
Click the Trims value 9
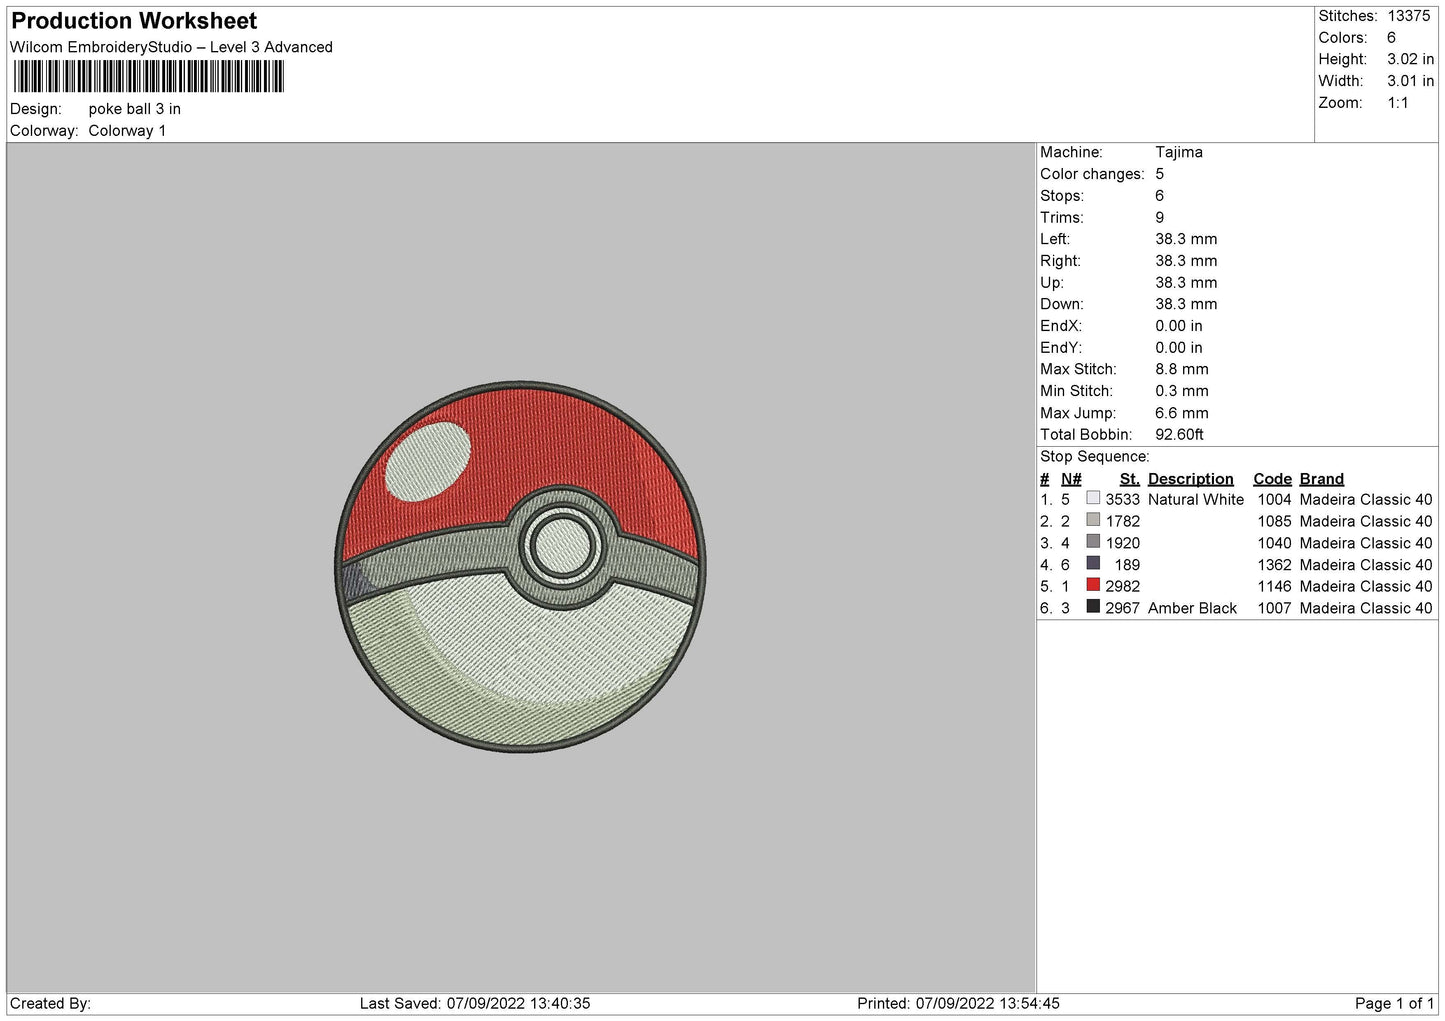click(x=1159, y=217)
